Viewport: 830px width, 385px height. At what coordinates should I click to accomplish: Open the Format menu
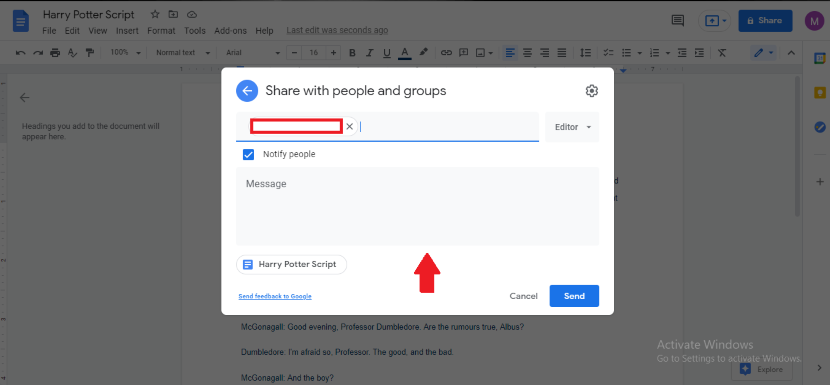point(161,31)
